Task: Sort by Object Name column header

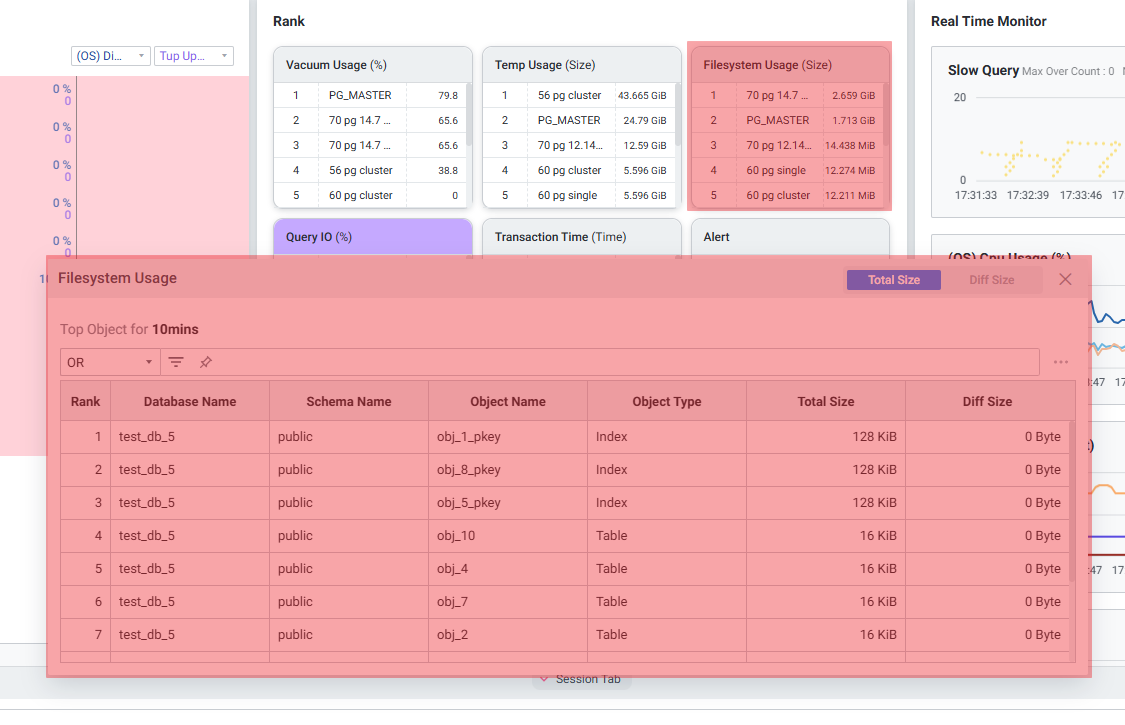Action: (507, 401)
